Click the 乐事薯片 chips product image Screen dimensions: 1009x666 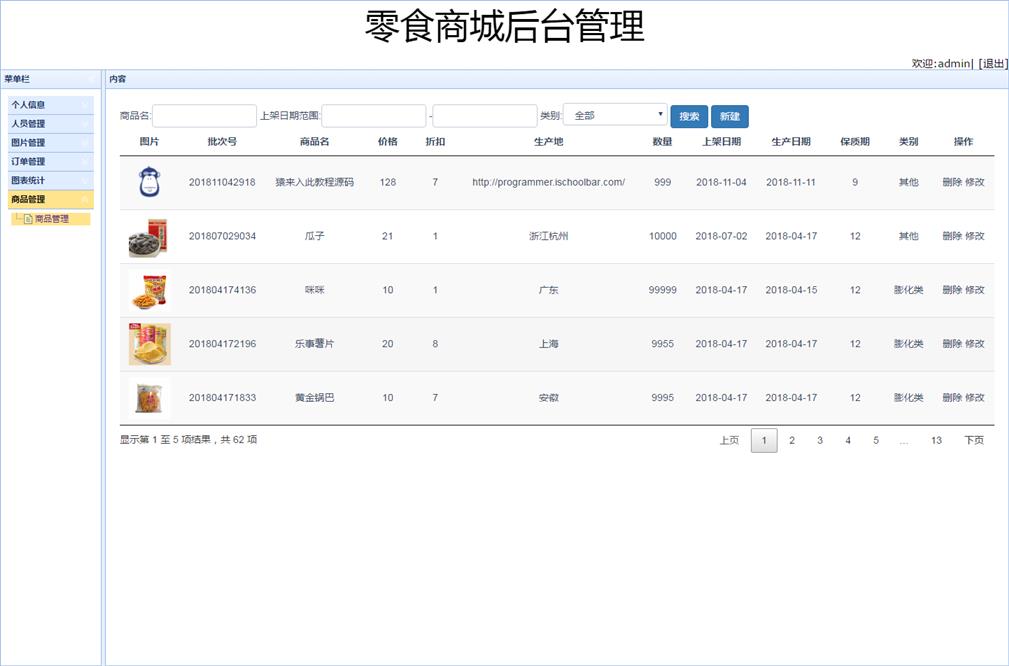pyautogui.click(x=149, y=344)
